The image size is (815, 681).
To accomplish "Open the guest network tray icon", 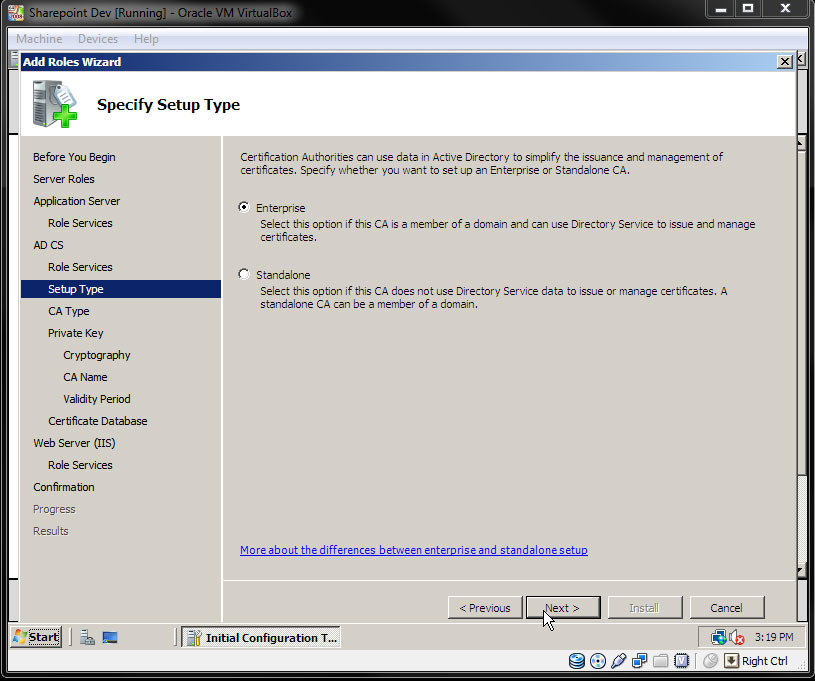I will click(x=718, y=637).
